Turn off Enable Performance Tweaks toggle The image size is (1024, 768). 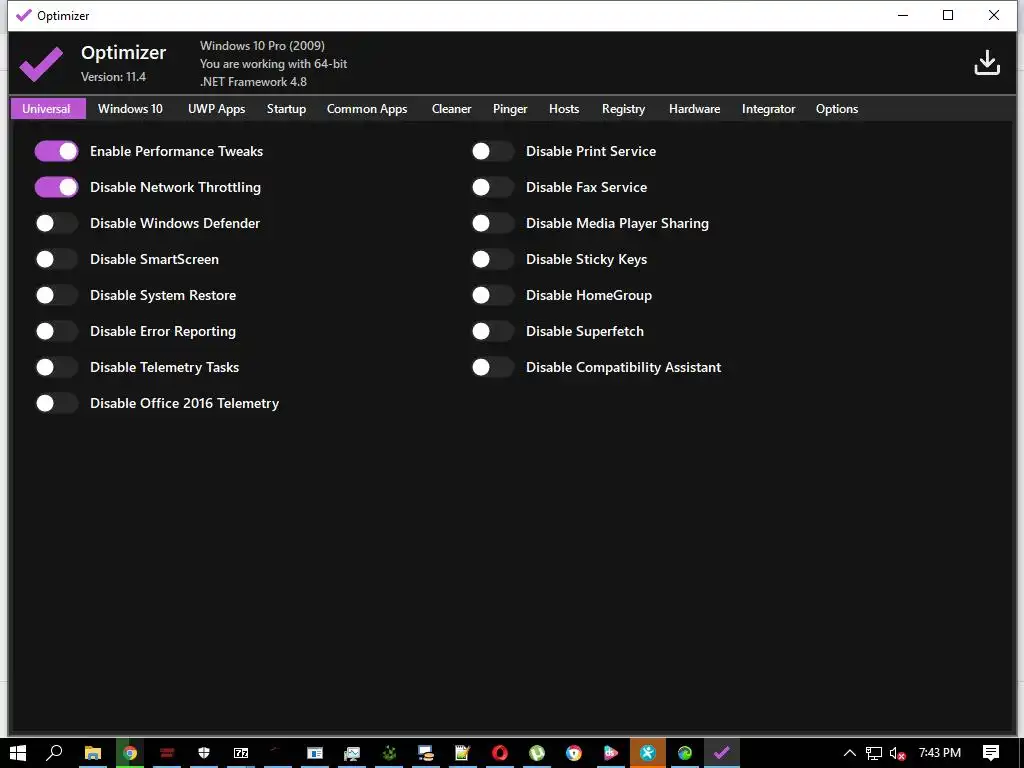[x=57, y=152]
